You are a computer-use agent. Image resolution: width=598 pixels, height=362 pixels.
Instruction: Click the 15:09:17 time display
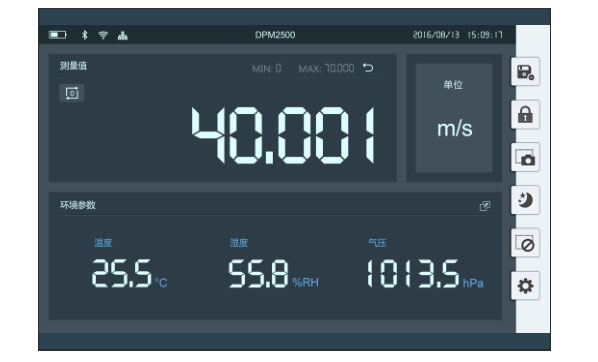point(485,35)
